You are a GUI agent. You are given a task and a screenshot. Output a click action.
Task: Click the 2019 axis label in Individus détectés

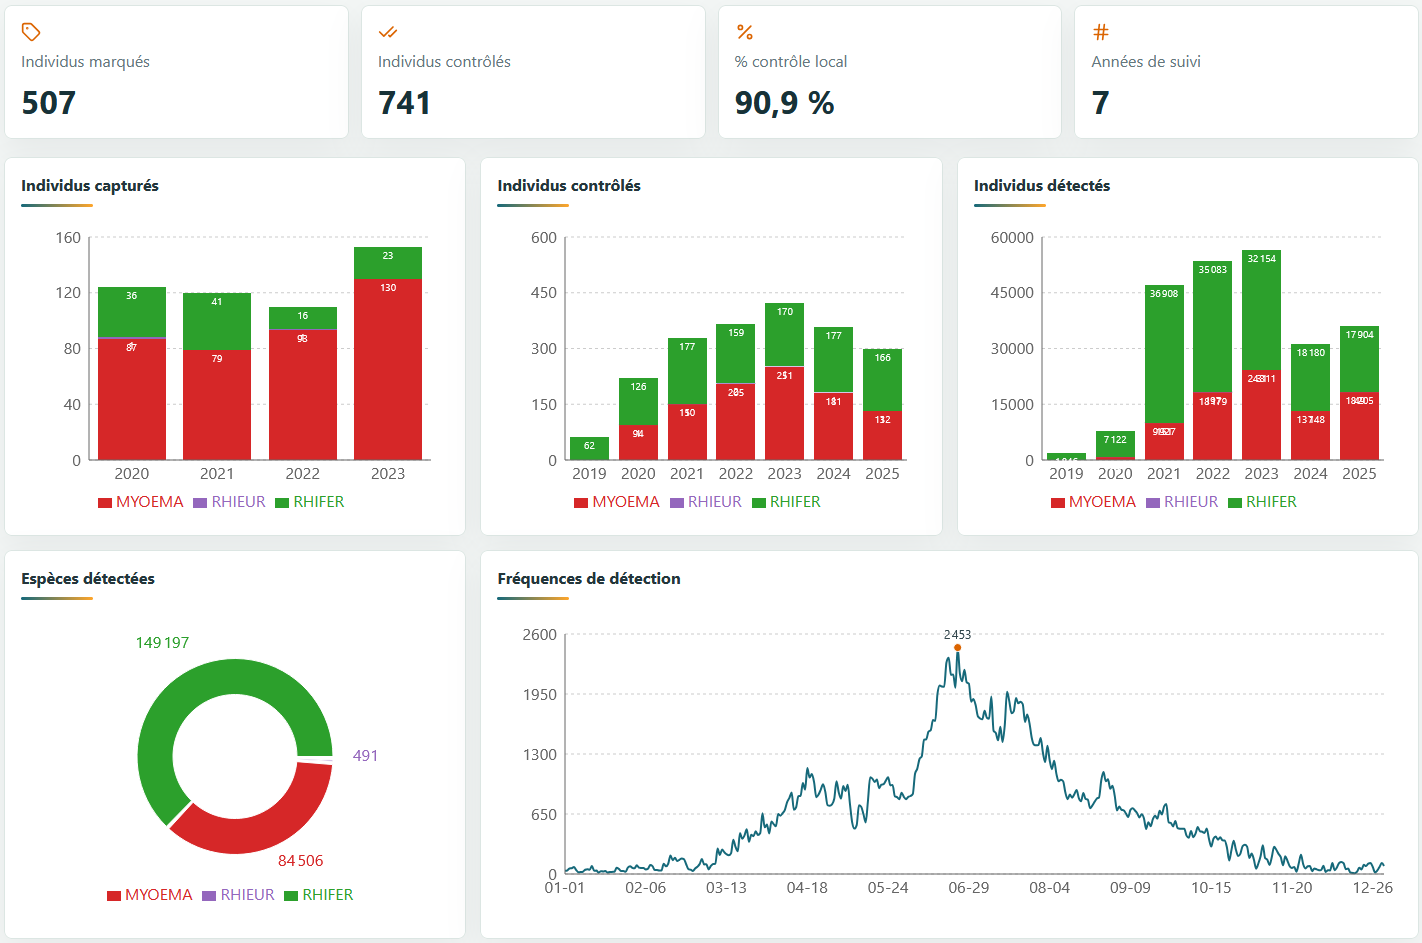coord(1066,474)
